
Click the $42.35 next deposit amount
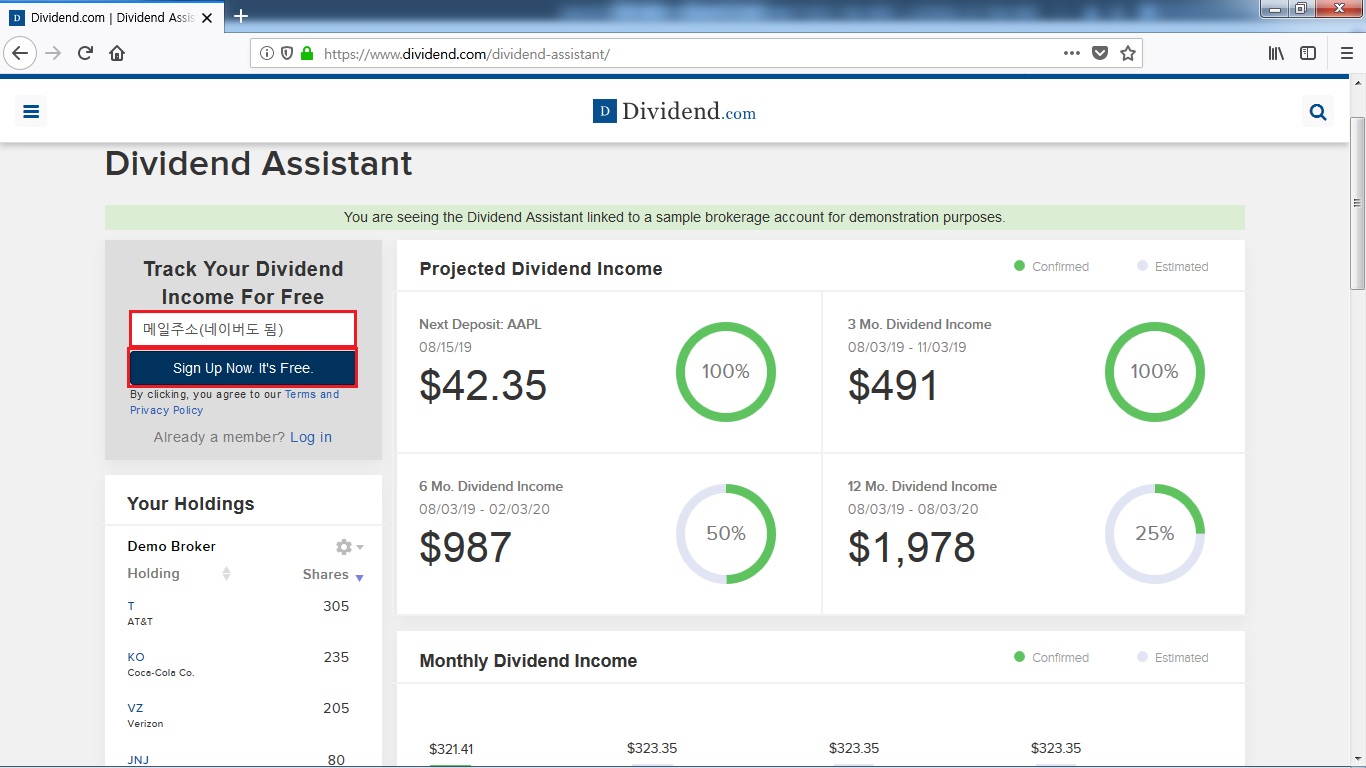coord(483,385)
